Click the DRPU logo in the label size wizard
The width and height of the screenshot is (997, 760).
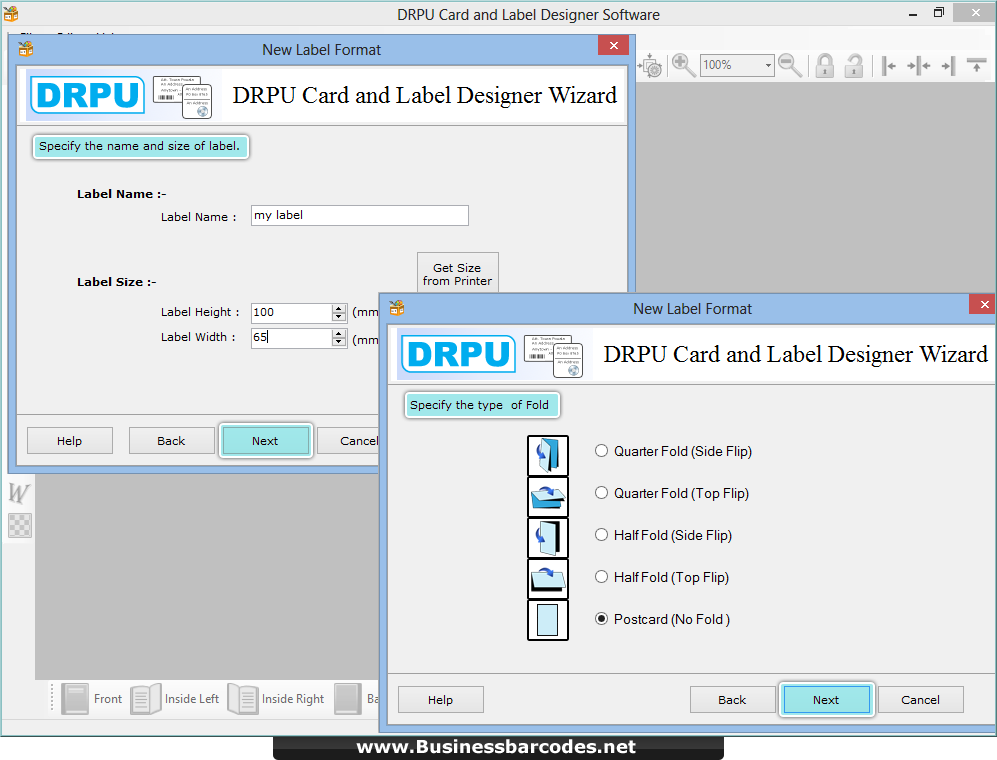(x=87, y=95)
